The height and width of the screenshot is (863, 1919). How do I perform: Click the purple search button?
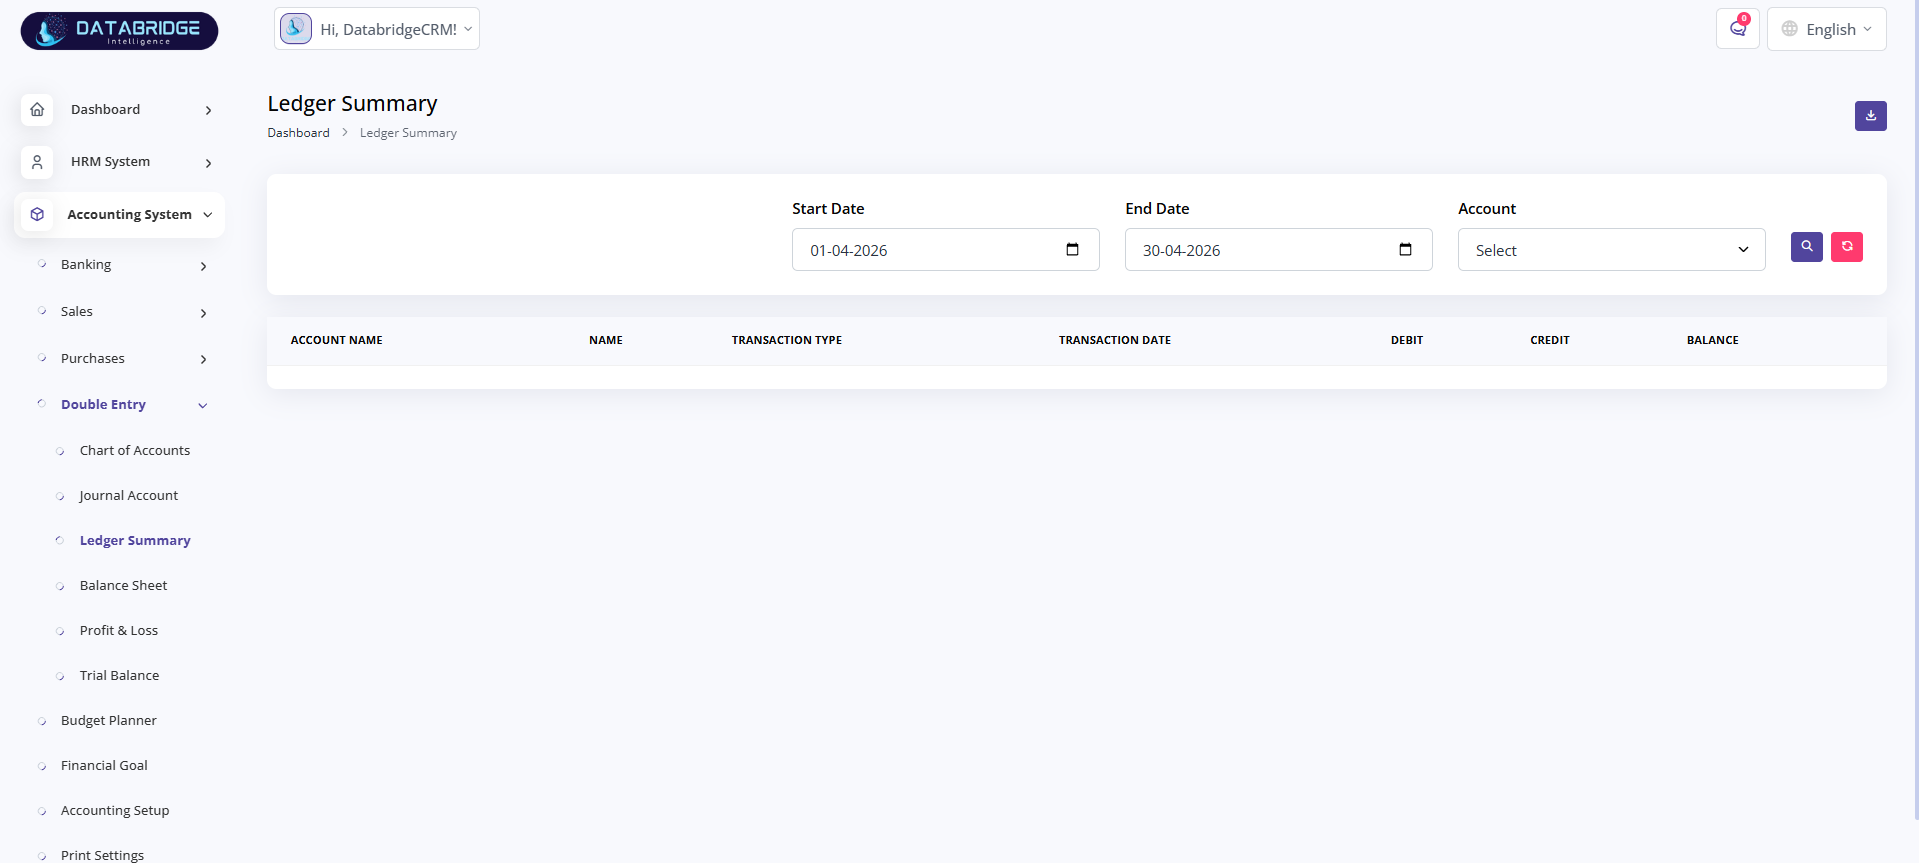tap(1806, 247)
